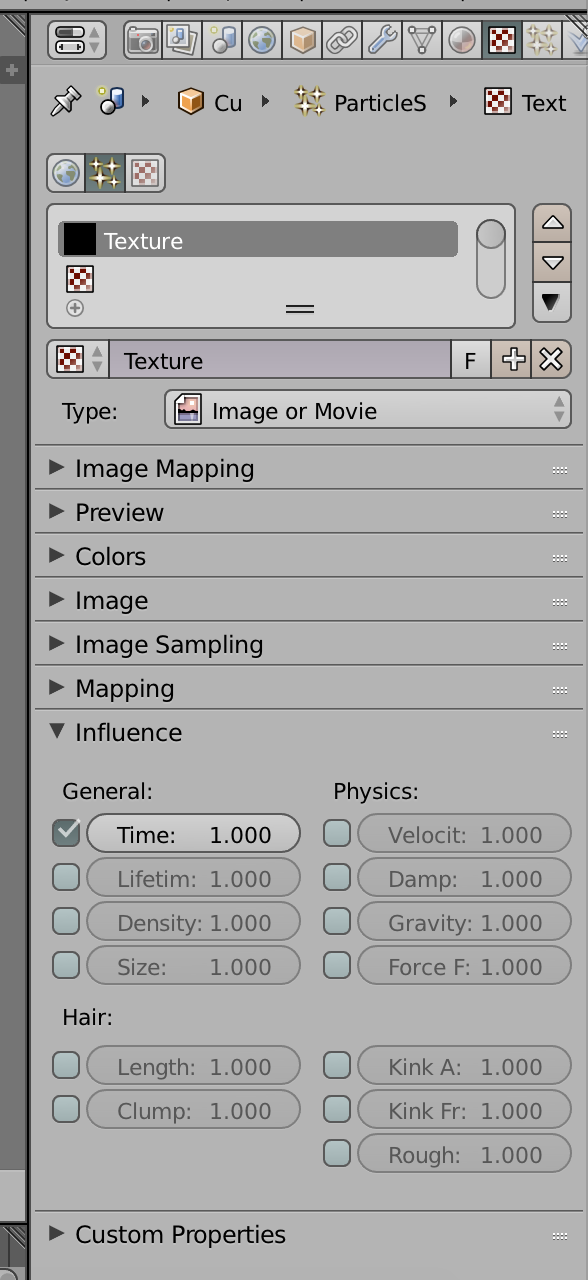
Task: Open the Render properties tab (camera icon)
Action: (143, 40)
